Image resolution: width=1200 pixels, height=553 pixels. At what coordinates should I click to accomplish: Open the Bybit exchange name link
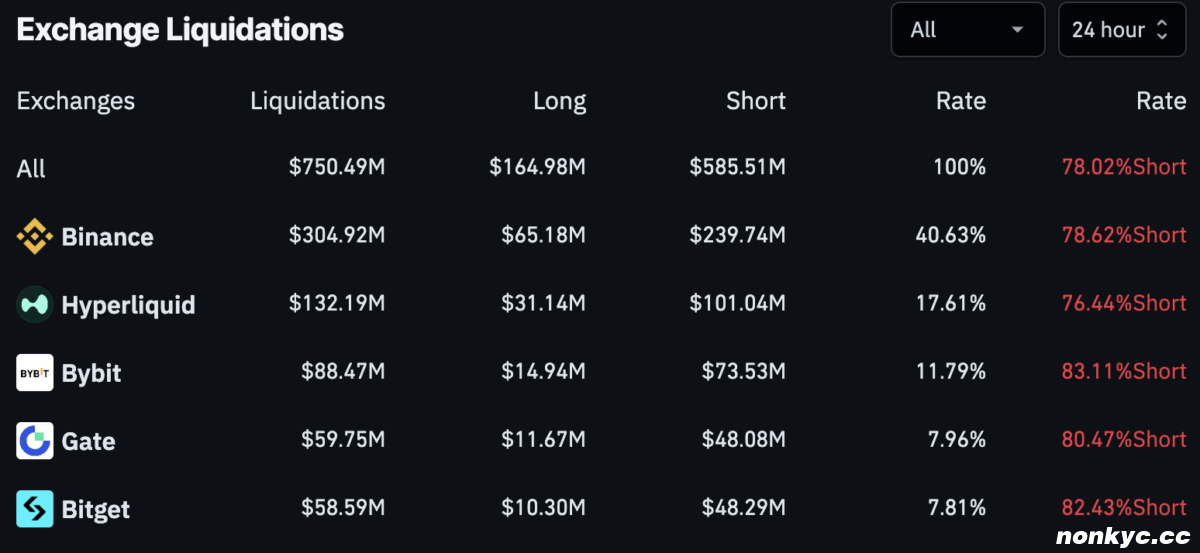(x=91, y=373)
